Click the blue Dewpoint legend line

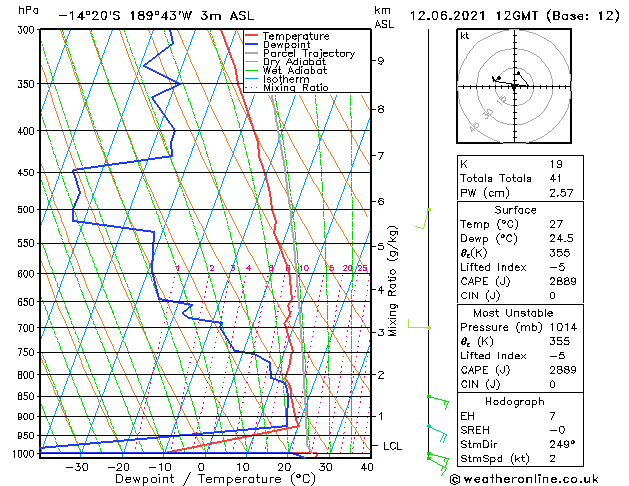click(x=251, y=45)
